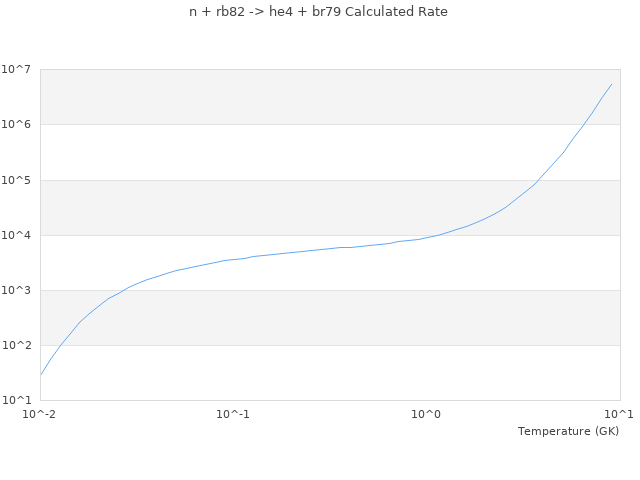The image size is (640, 480).
Task: Click the chart title about rb82 rate
Action: coord(318,12)
